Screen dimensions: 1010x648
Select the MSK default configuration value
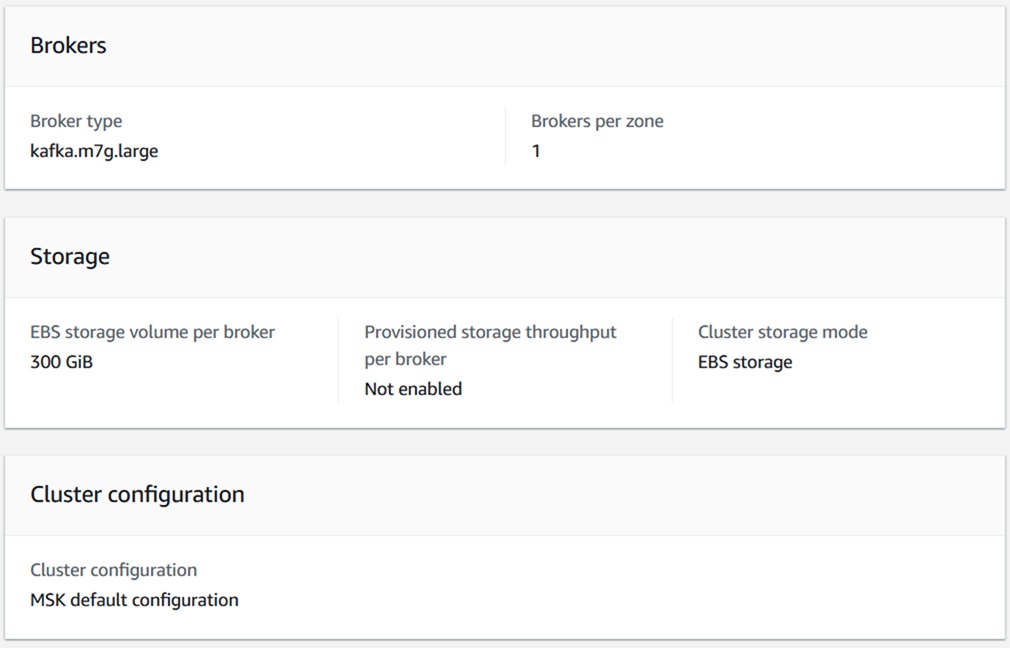click(x=134, y=600)
